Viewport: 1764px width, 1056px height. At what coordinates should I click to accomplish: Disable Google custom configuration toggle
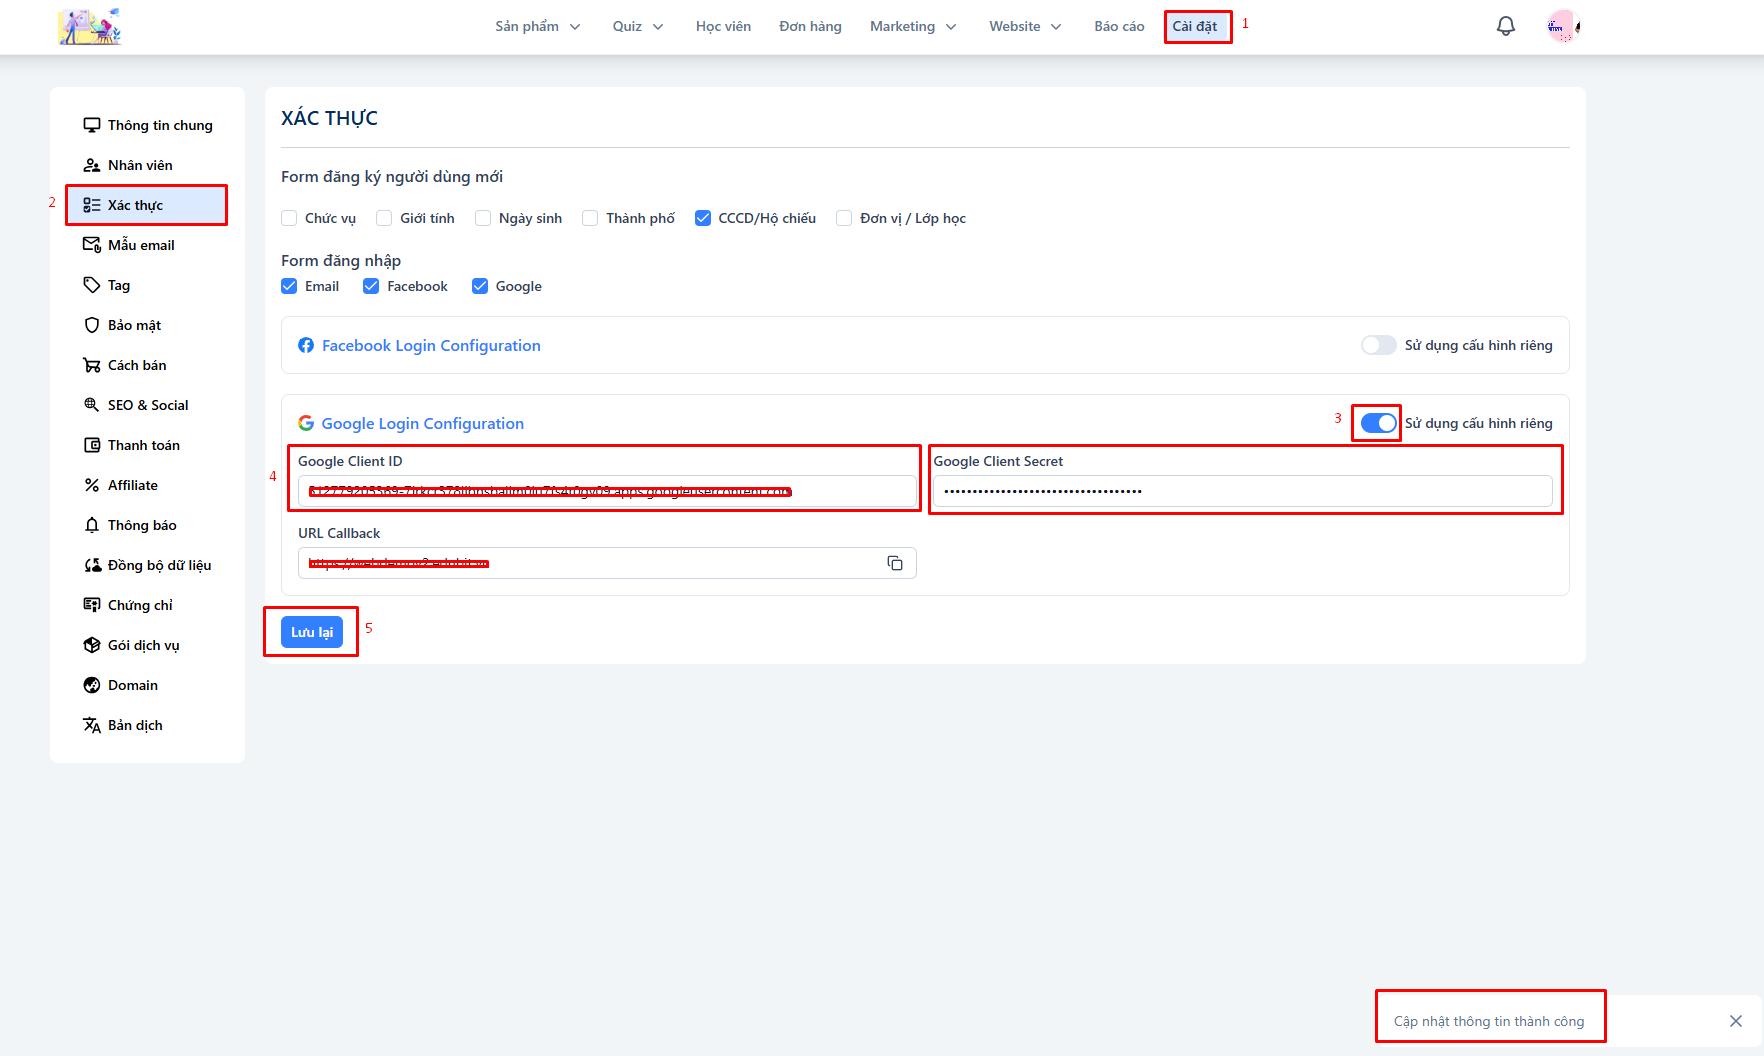tap(1378, 423)
